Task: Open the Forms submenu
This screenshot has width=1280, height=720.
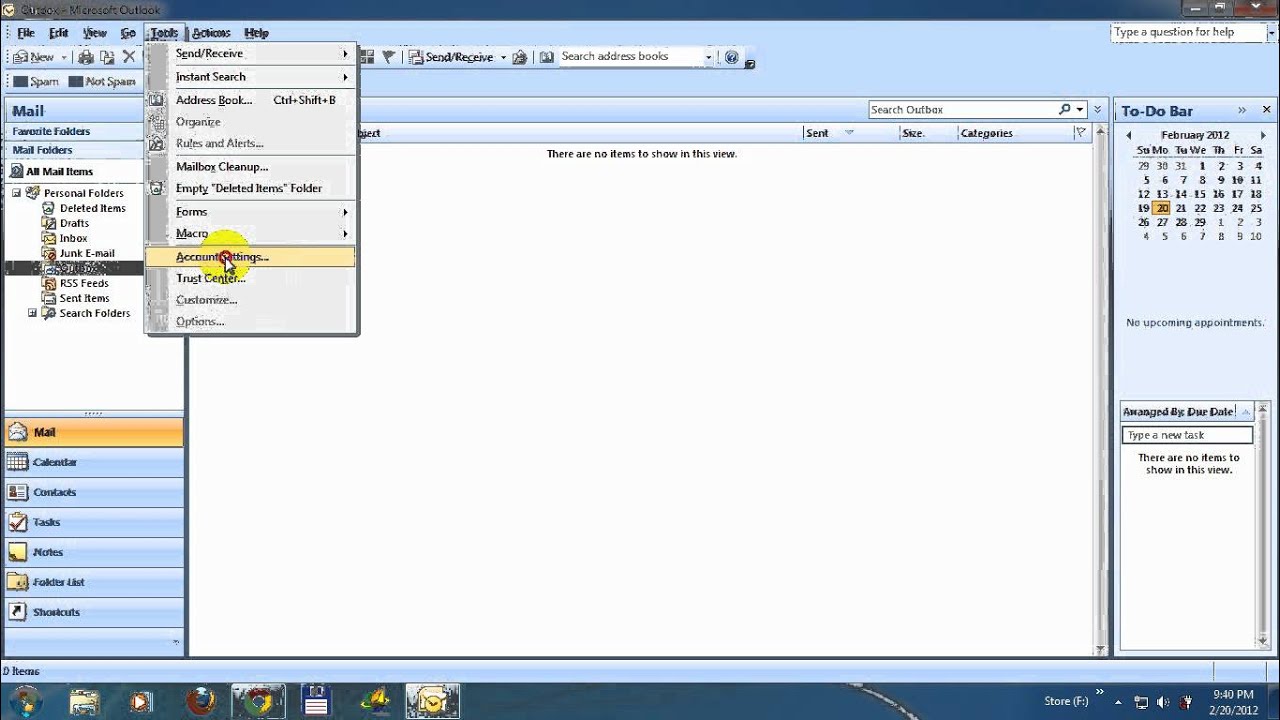Action: click(251, 211)
